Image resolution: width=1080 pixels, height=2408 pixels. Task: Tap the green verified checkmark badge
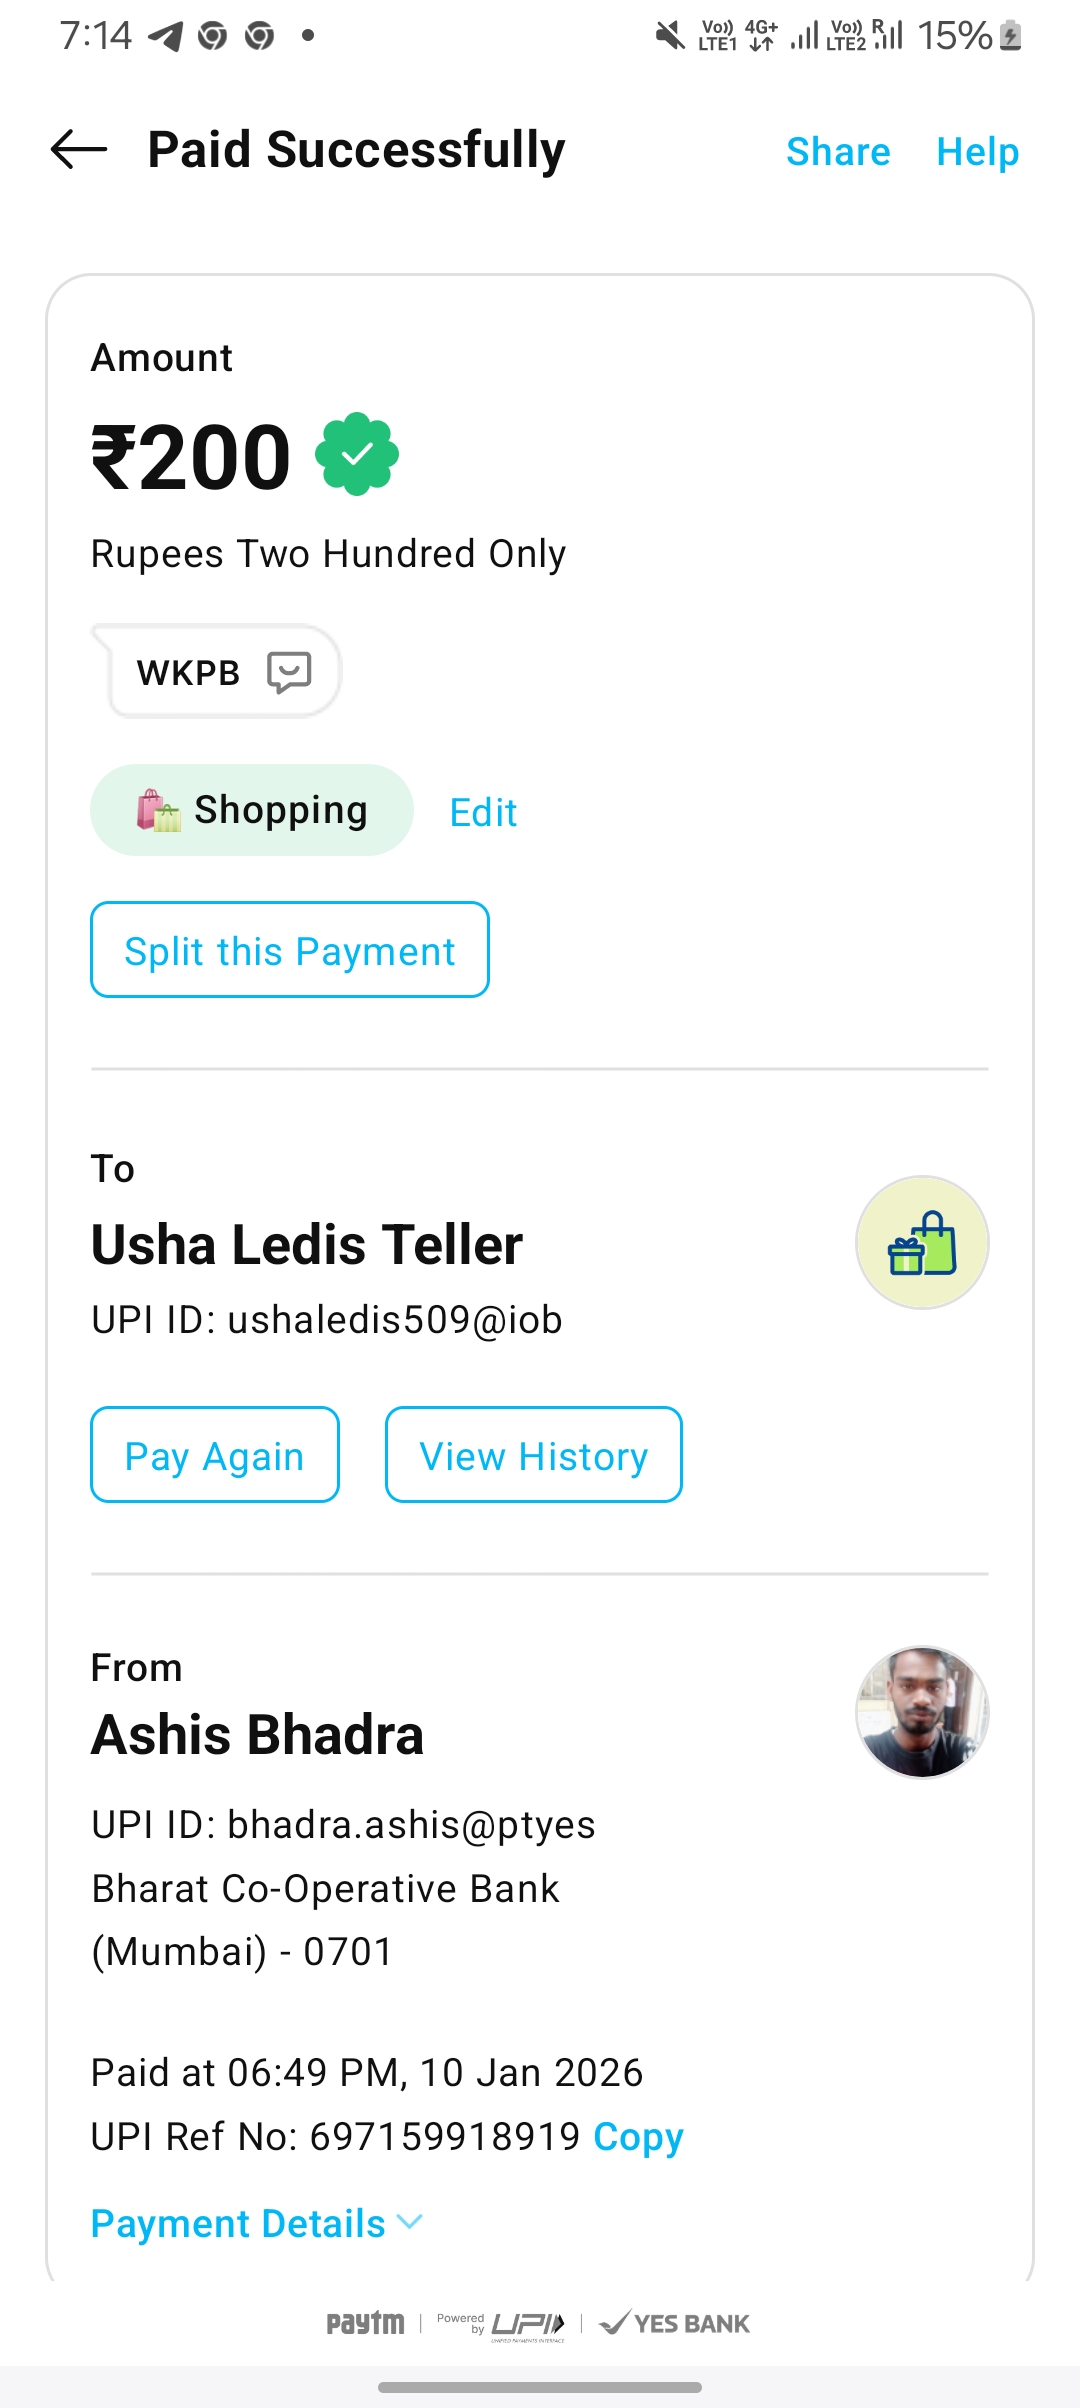[357, 454]
